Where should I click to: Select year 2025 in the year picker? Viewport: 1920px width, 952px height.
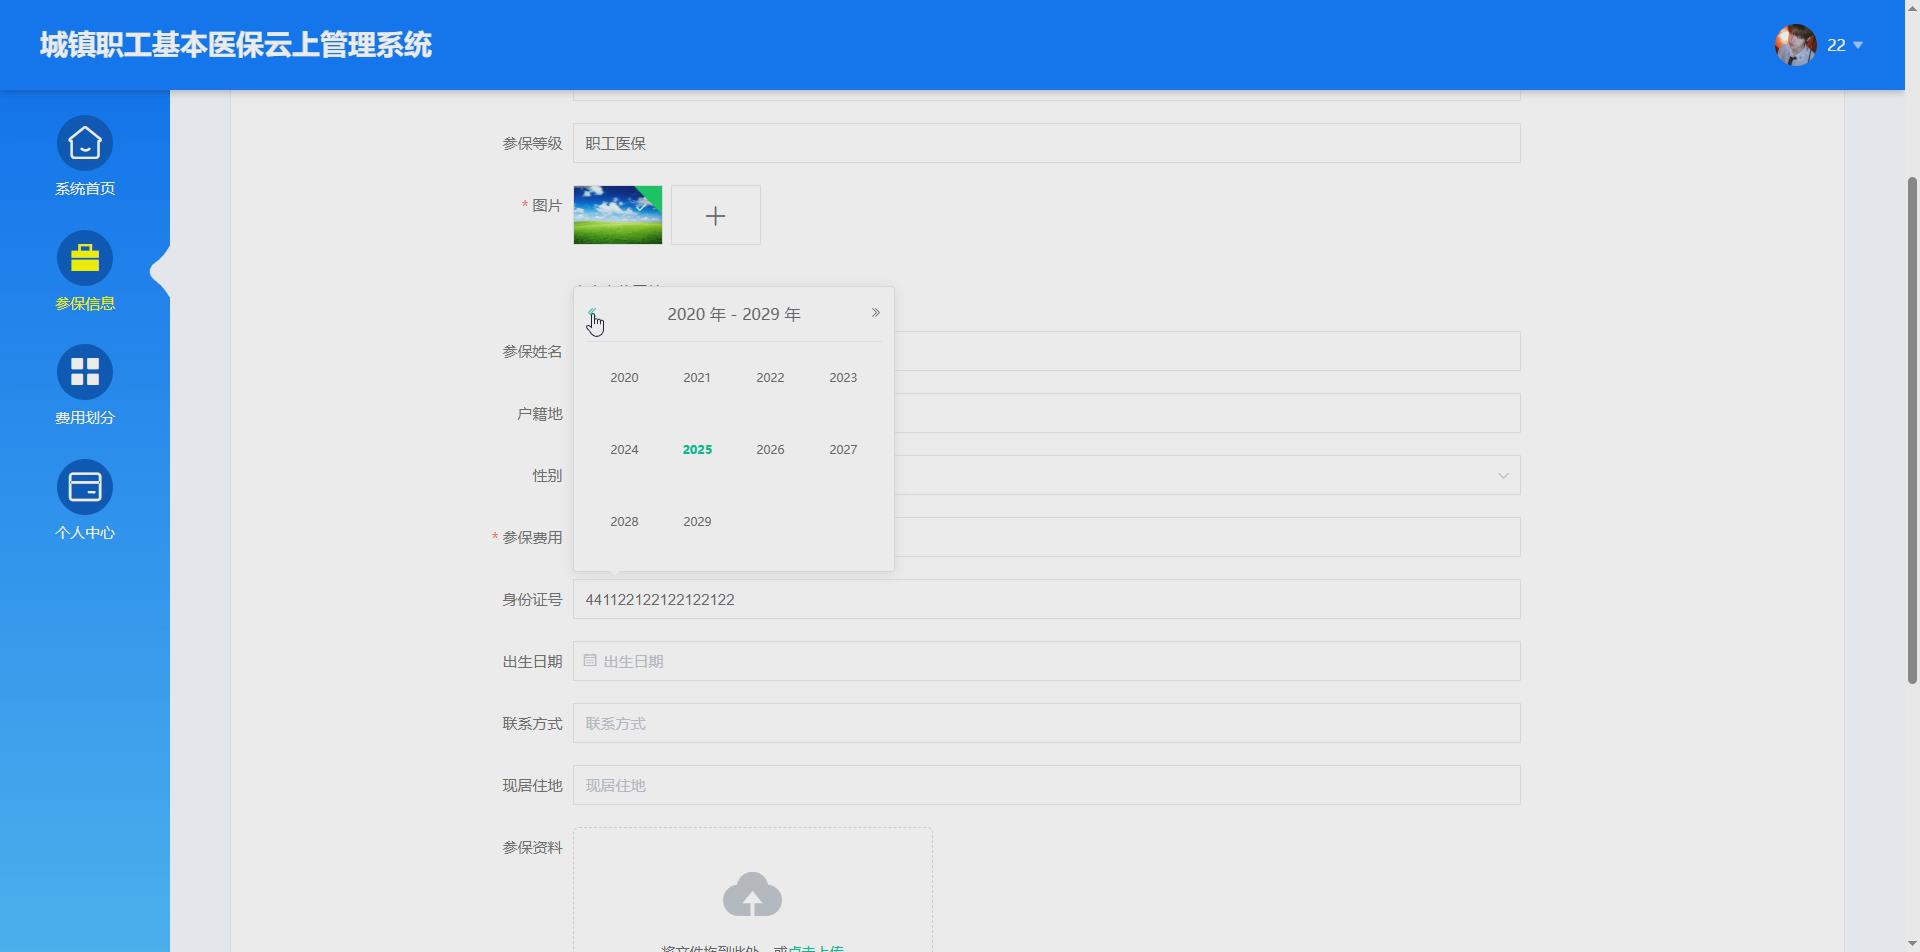[x=697, y=449]
